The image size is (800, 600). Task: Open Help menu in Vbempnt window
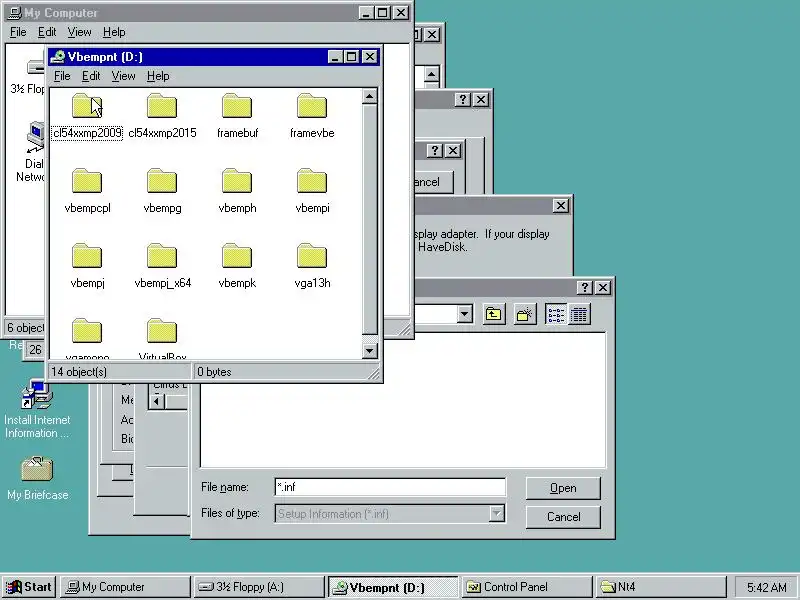[158, 76]
